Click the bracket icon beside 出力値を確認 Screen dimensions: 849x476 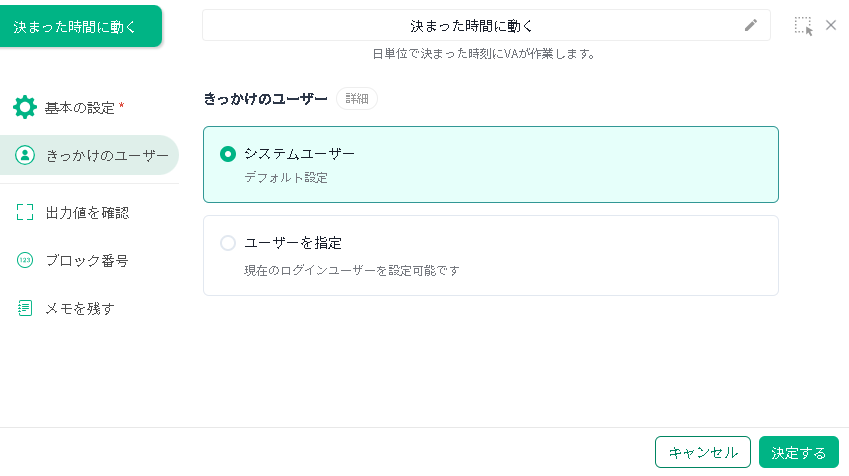coord(25,212)
